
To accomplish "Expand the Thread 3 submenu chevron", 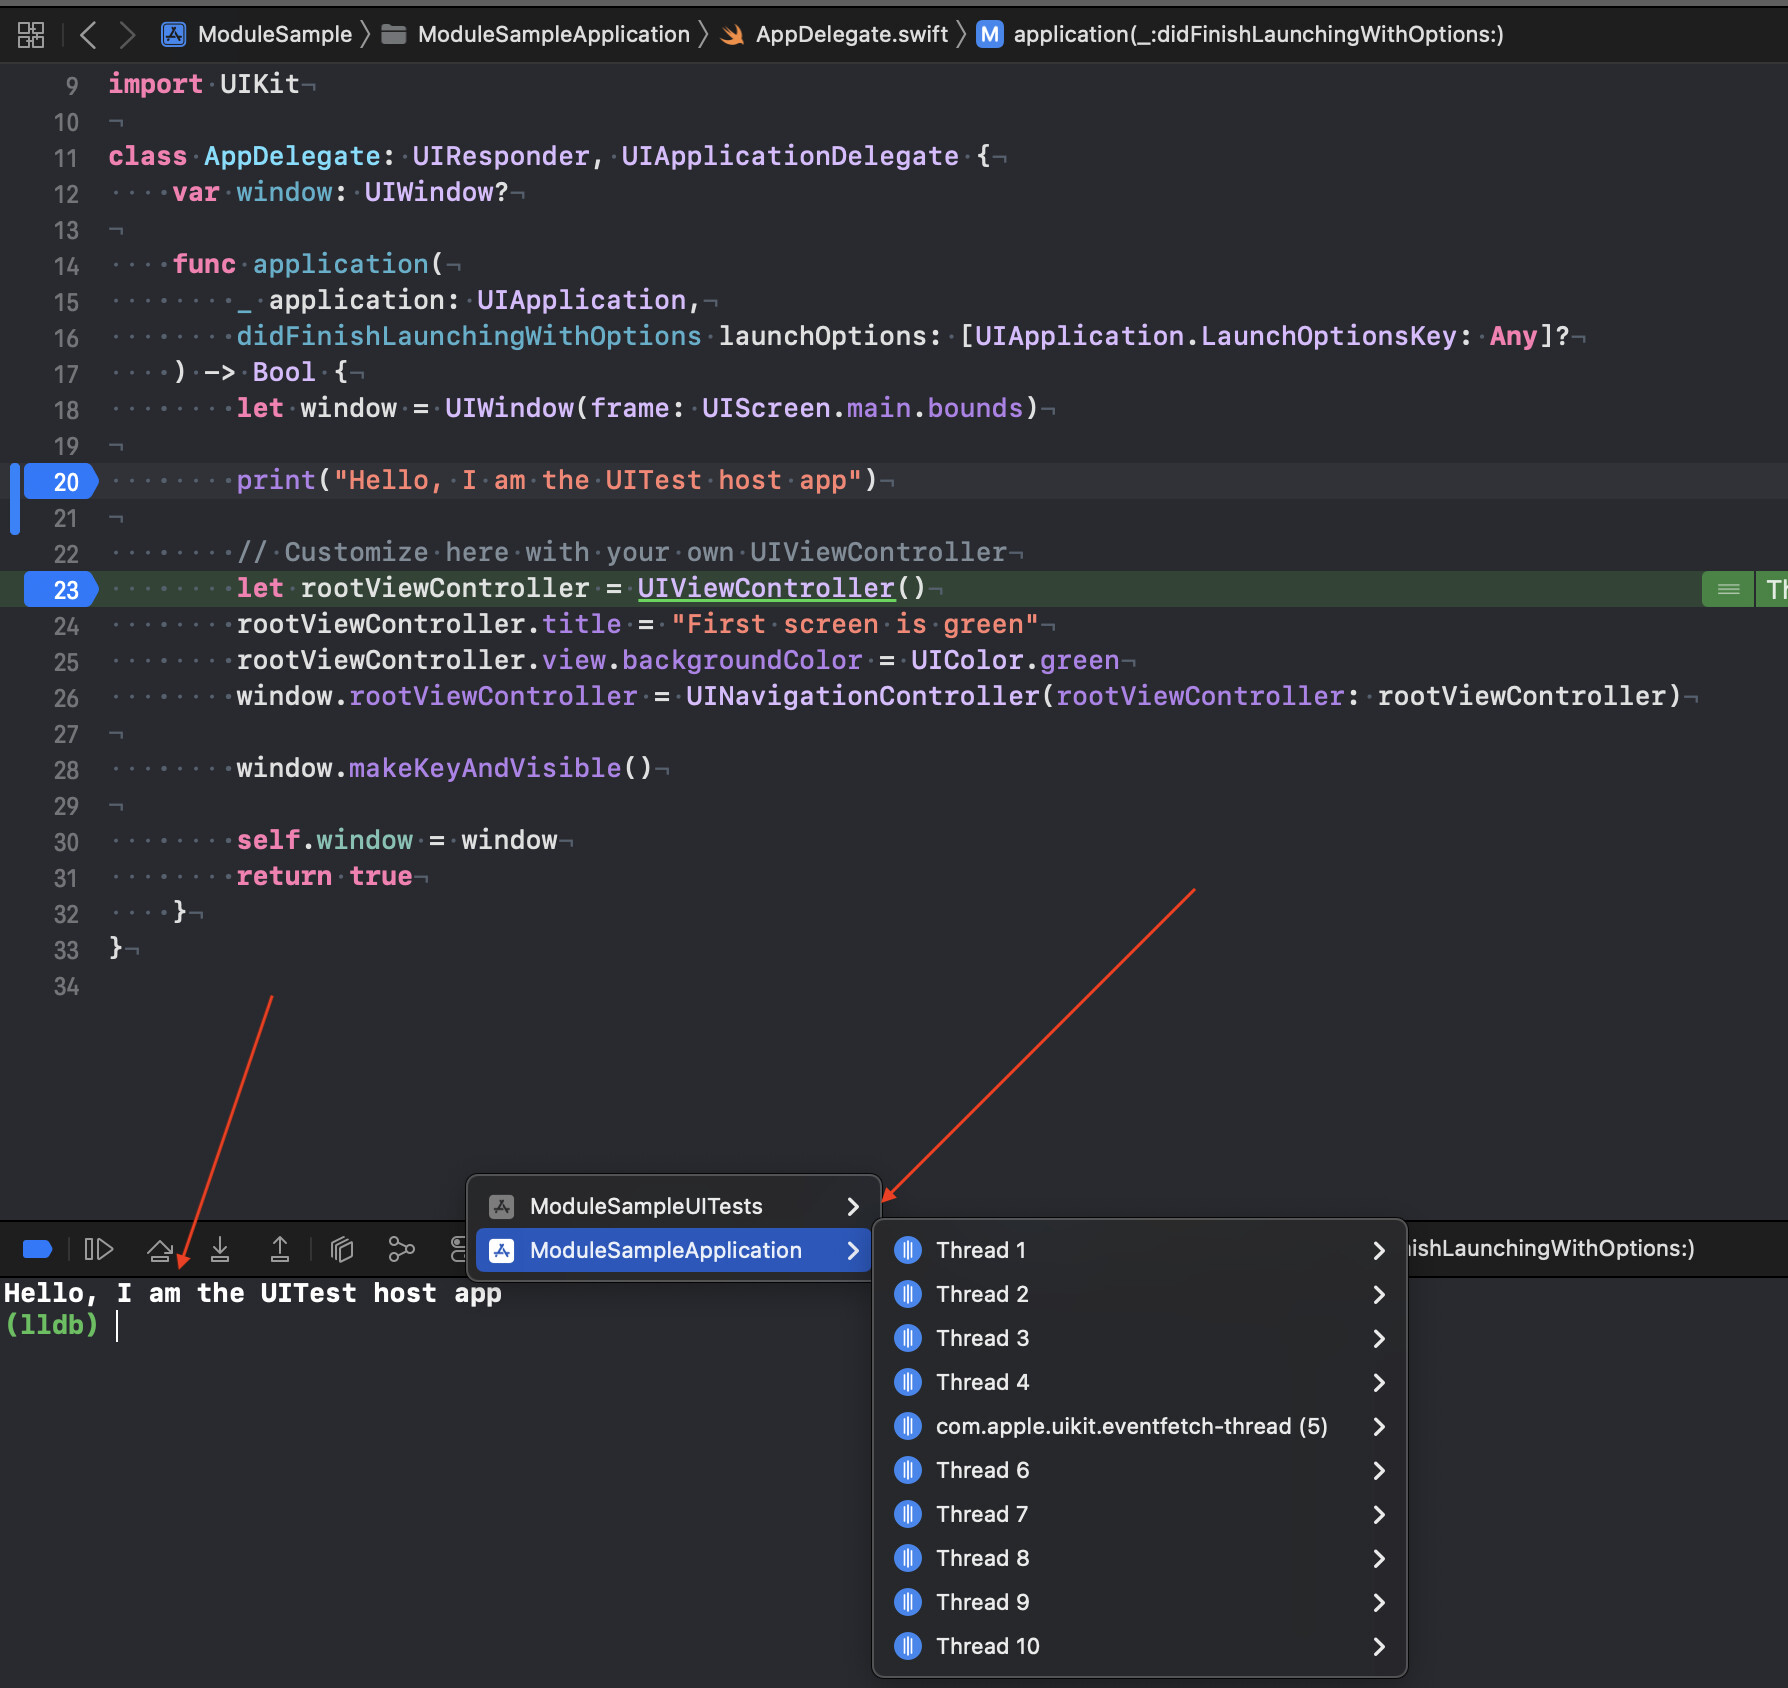I will point(1379,1338).
